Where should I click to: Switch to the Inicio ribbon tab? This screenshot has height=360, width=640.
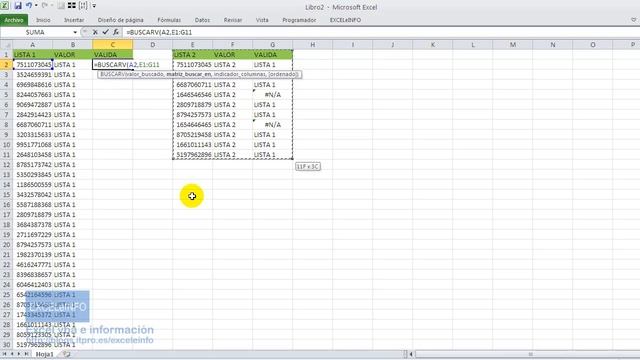coord(43,20)
